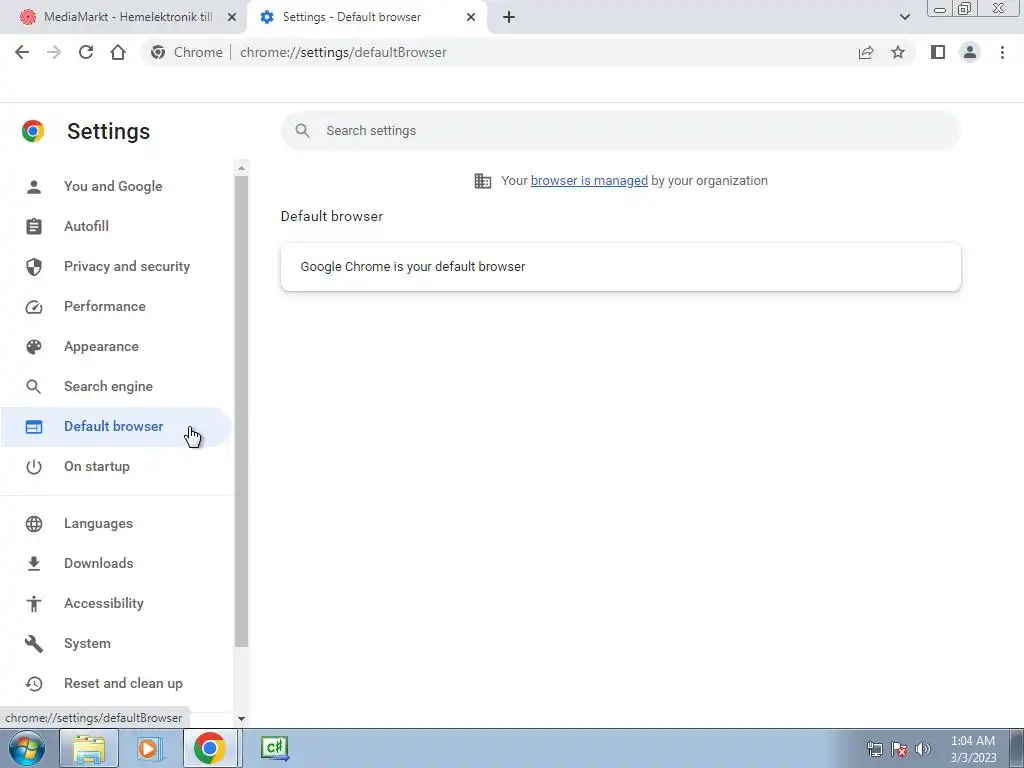Click the Languages globe icon

pos(34,524)
